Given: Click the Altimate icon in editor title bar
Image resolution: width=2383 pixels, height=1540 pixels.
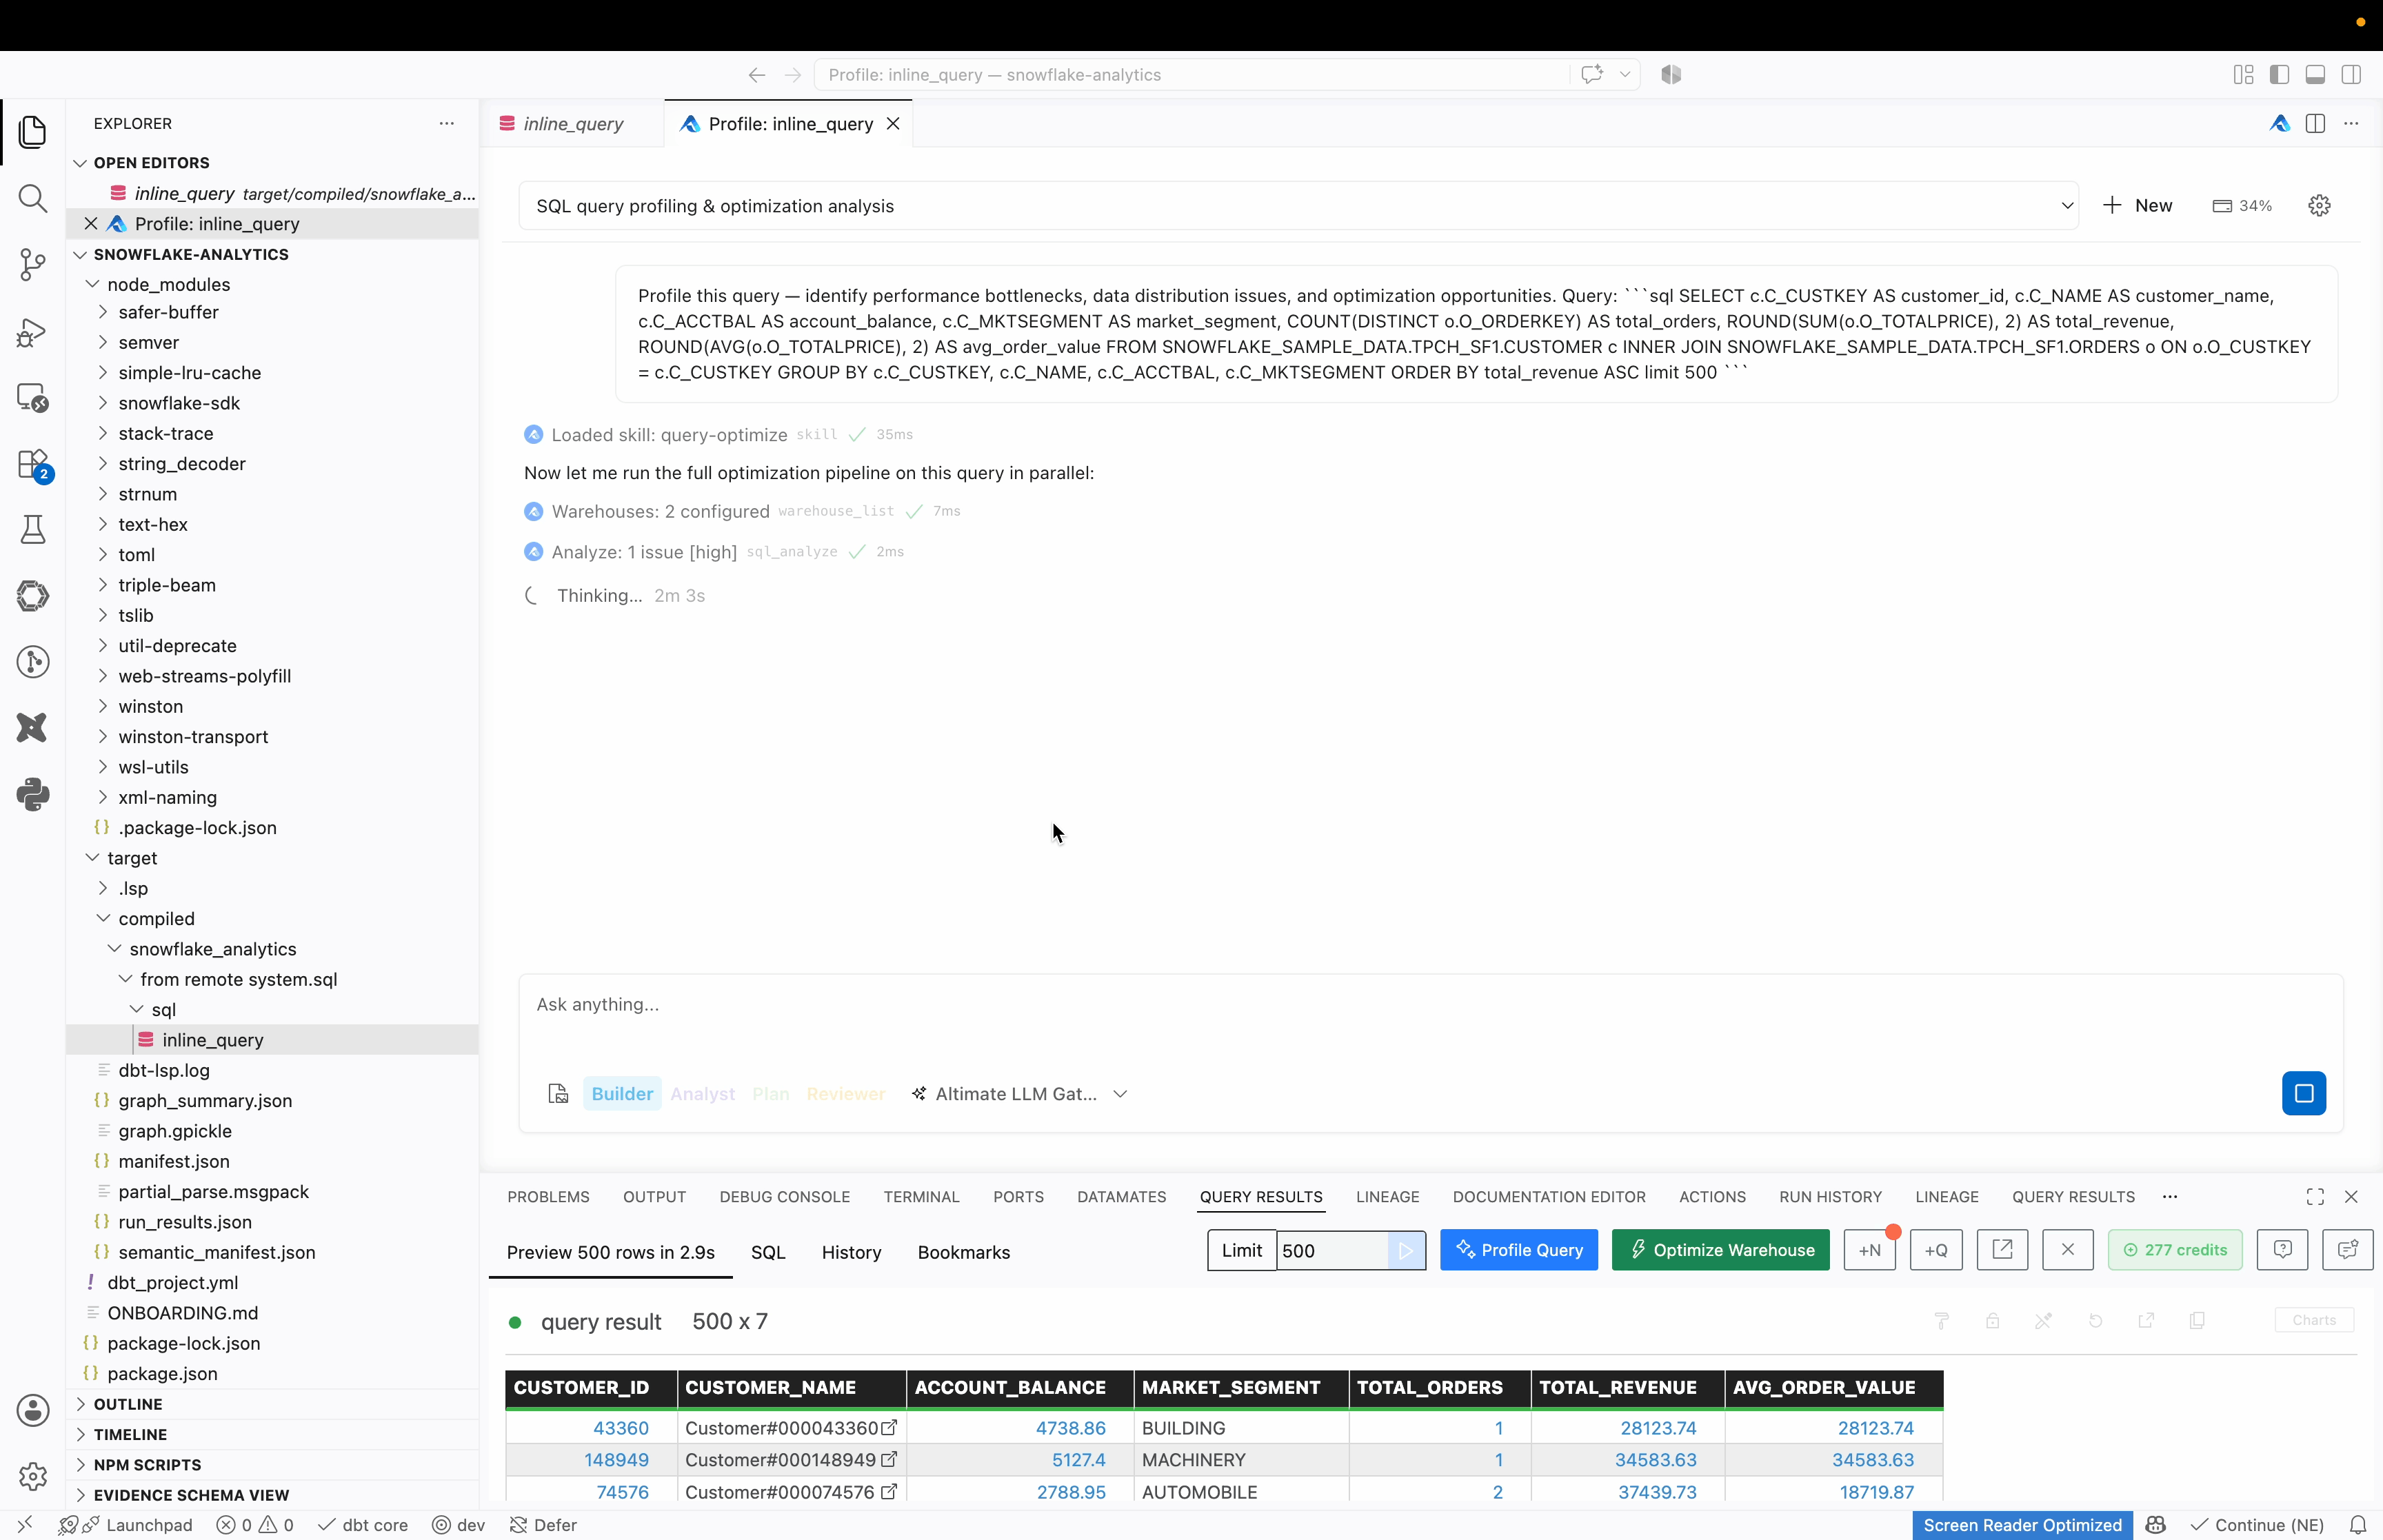Looking at the screenshot, I should point(2280,123).
